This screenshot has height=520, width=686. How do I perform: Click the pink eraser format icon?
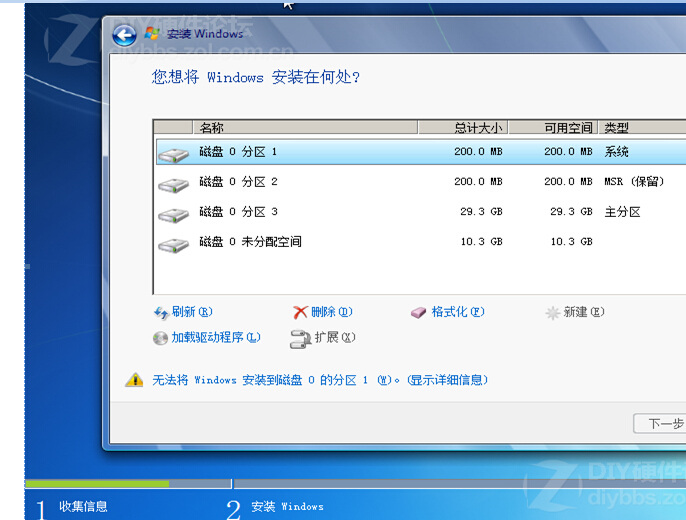click(x=418, y=312)
